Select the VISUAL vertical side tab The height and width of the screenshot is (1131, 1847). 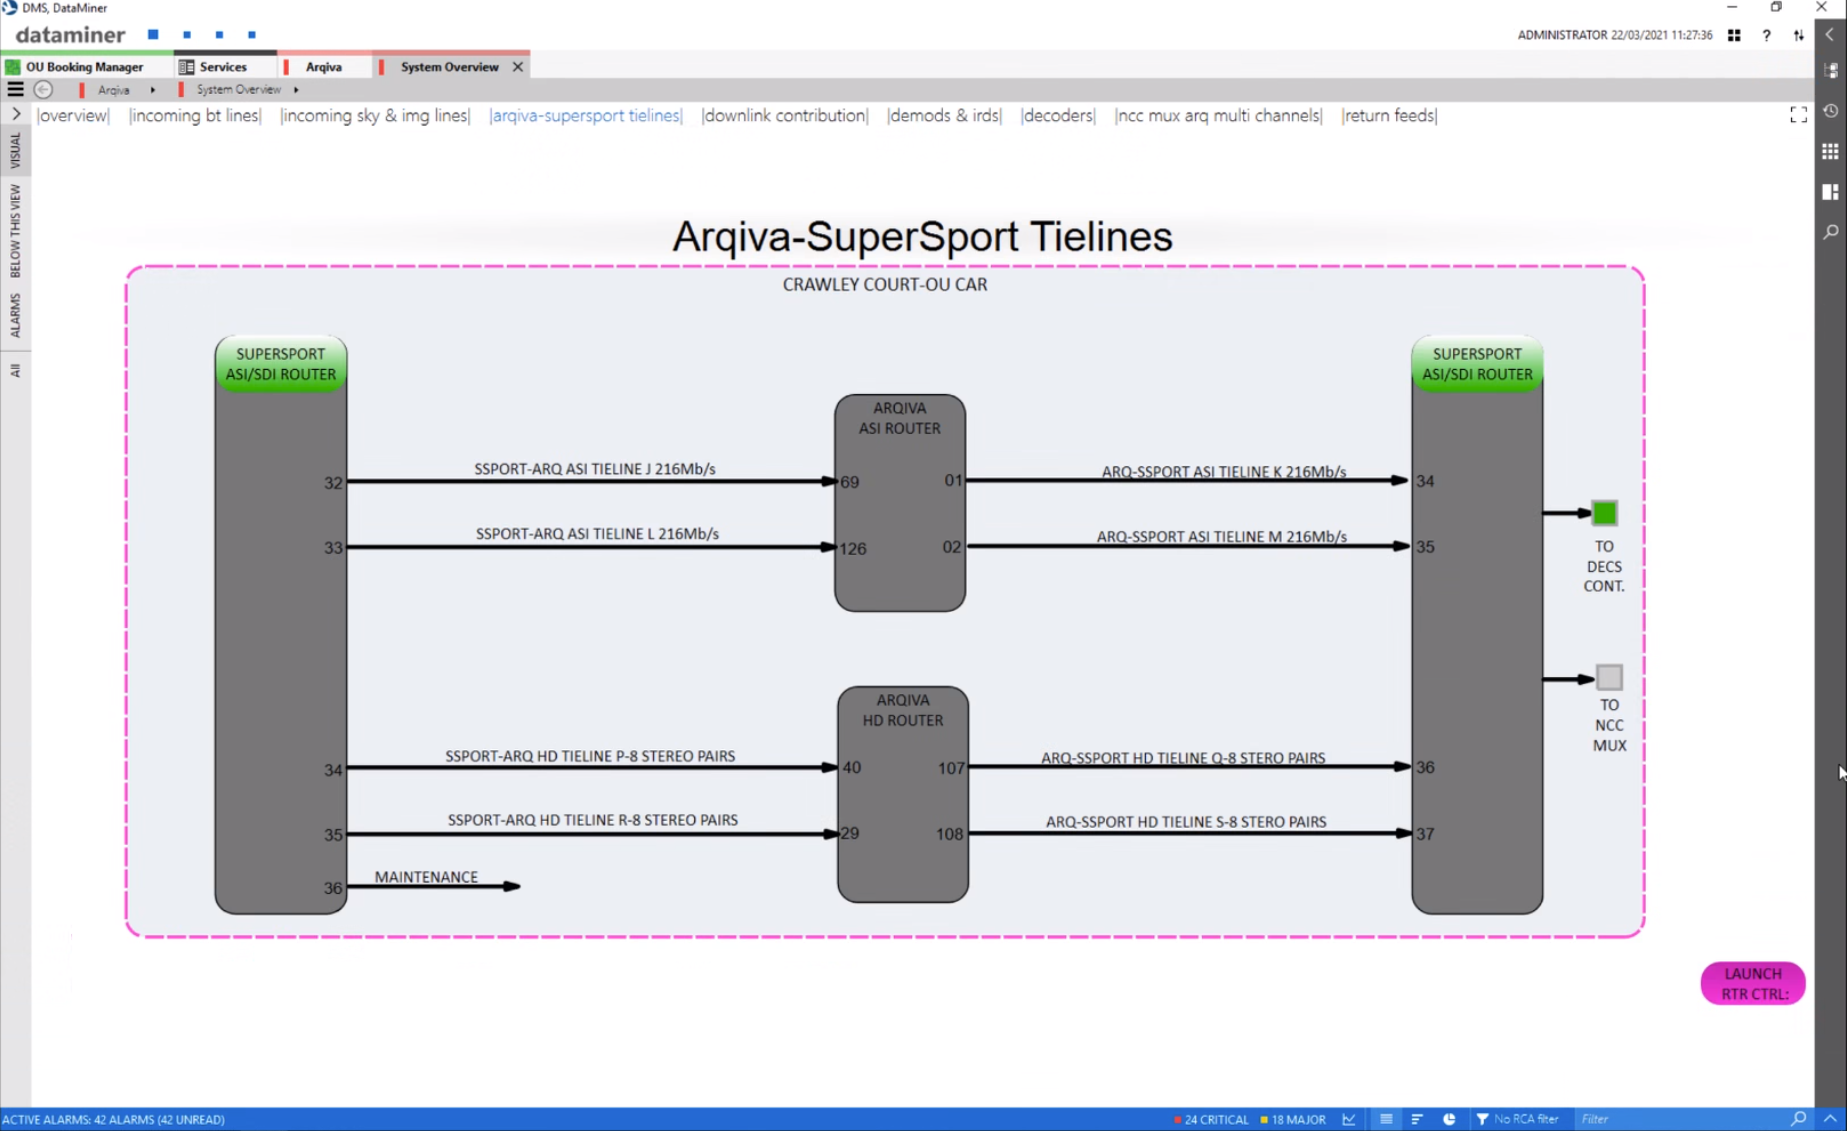point(15,150)
